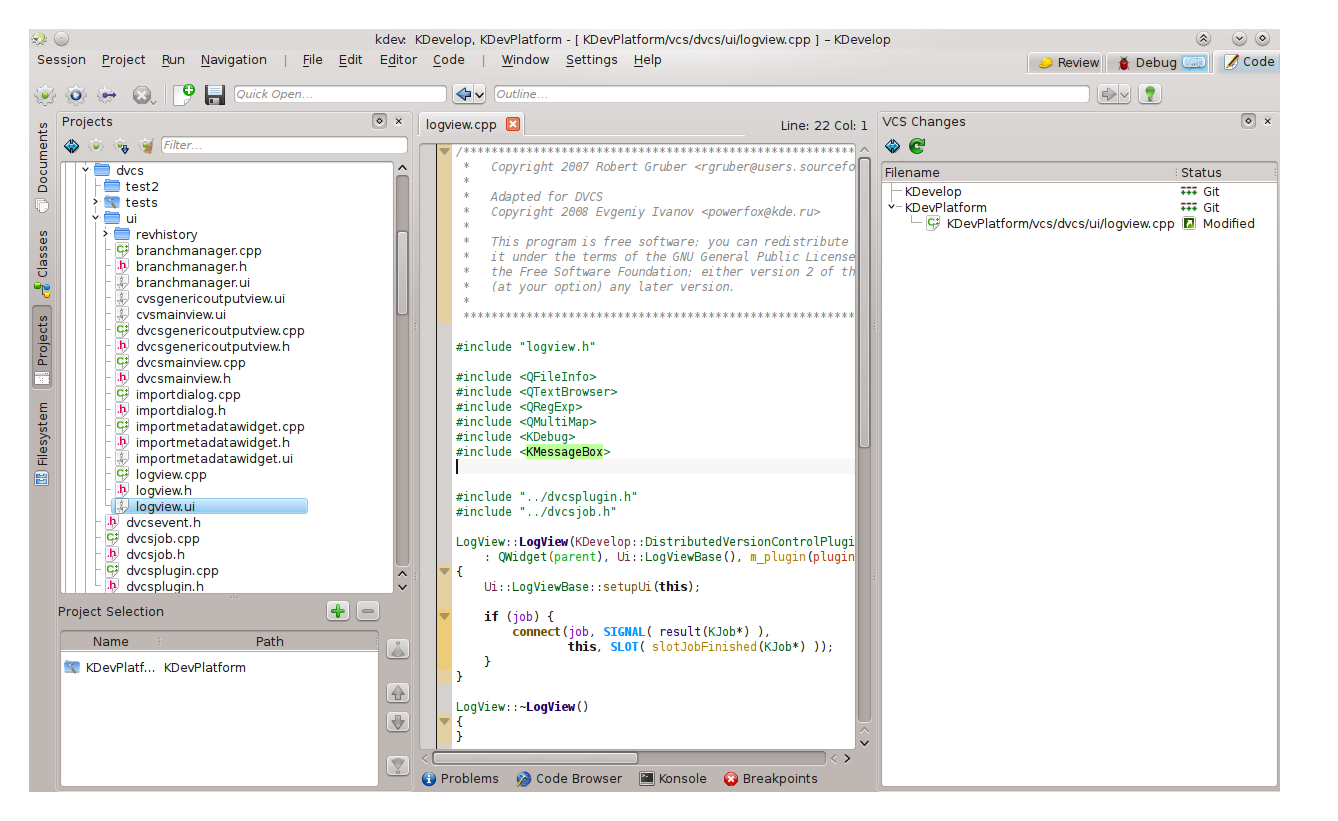Toggle the Code Browser tool view

click(569, 778)
